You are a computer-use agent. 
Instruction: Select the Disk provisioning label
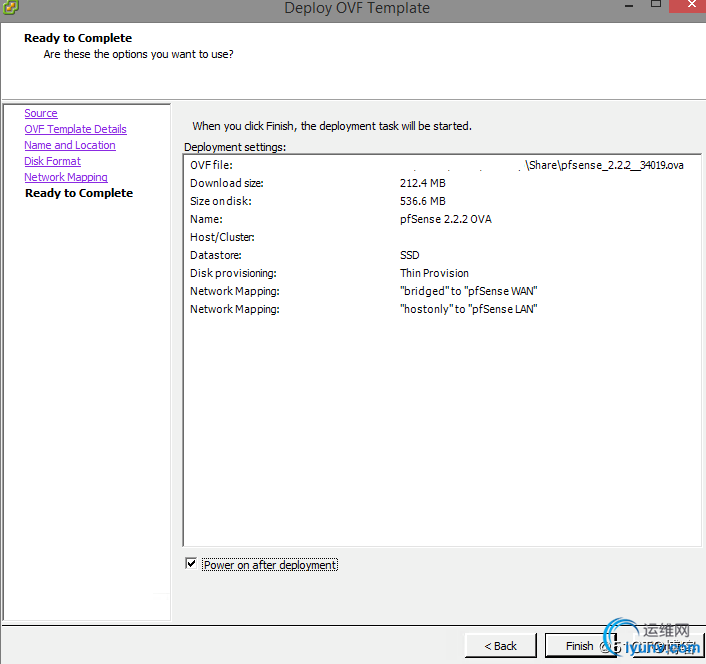pos(233,273)
